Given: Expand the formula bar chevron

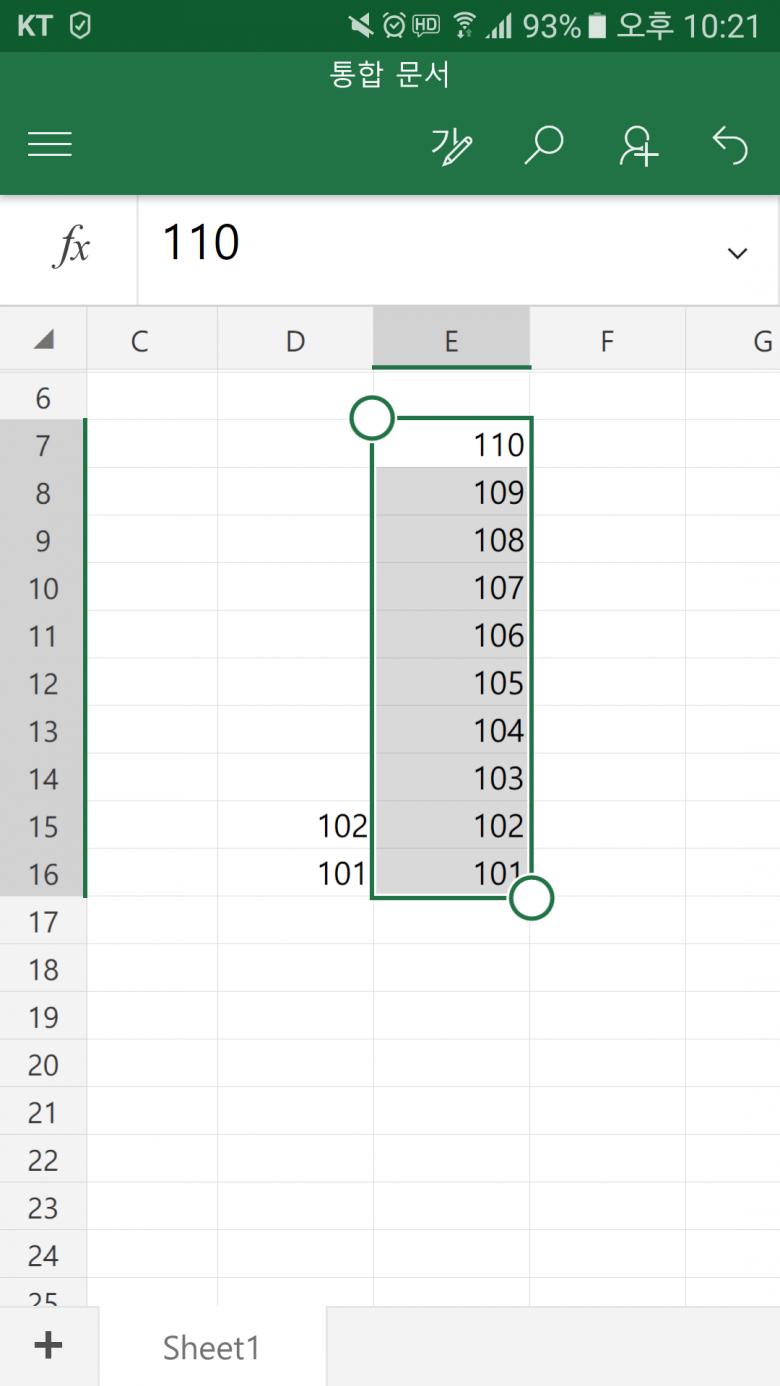Looking at the screenshot, I should pyautogui.click(x=737, y=253).
